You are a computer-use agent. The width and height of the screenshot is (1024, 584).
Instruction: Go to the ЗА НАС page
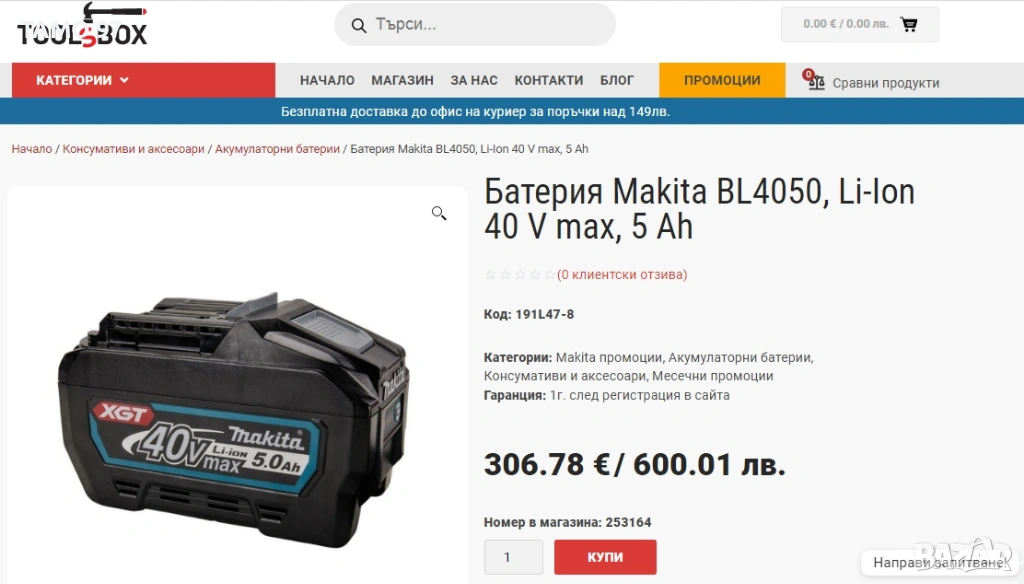coord(474,80)
